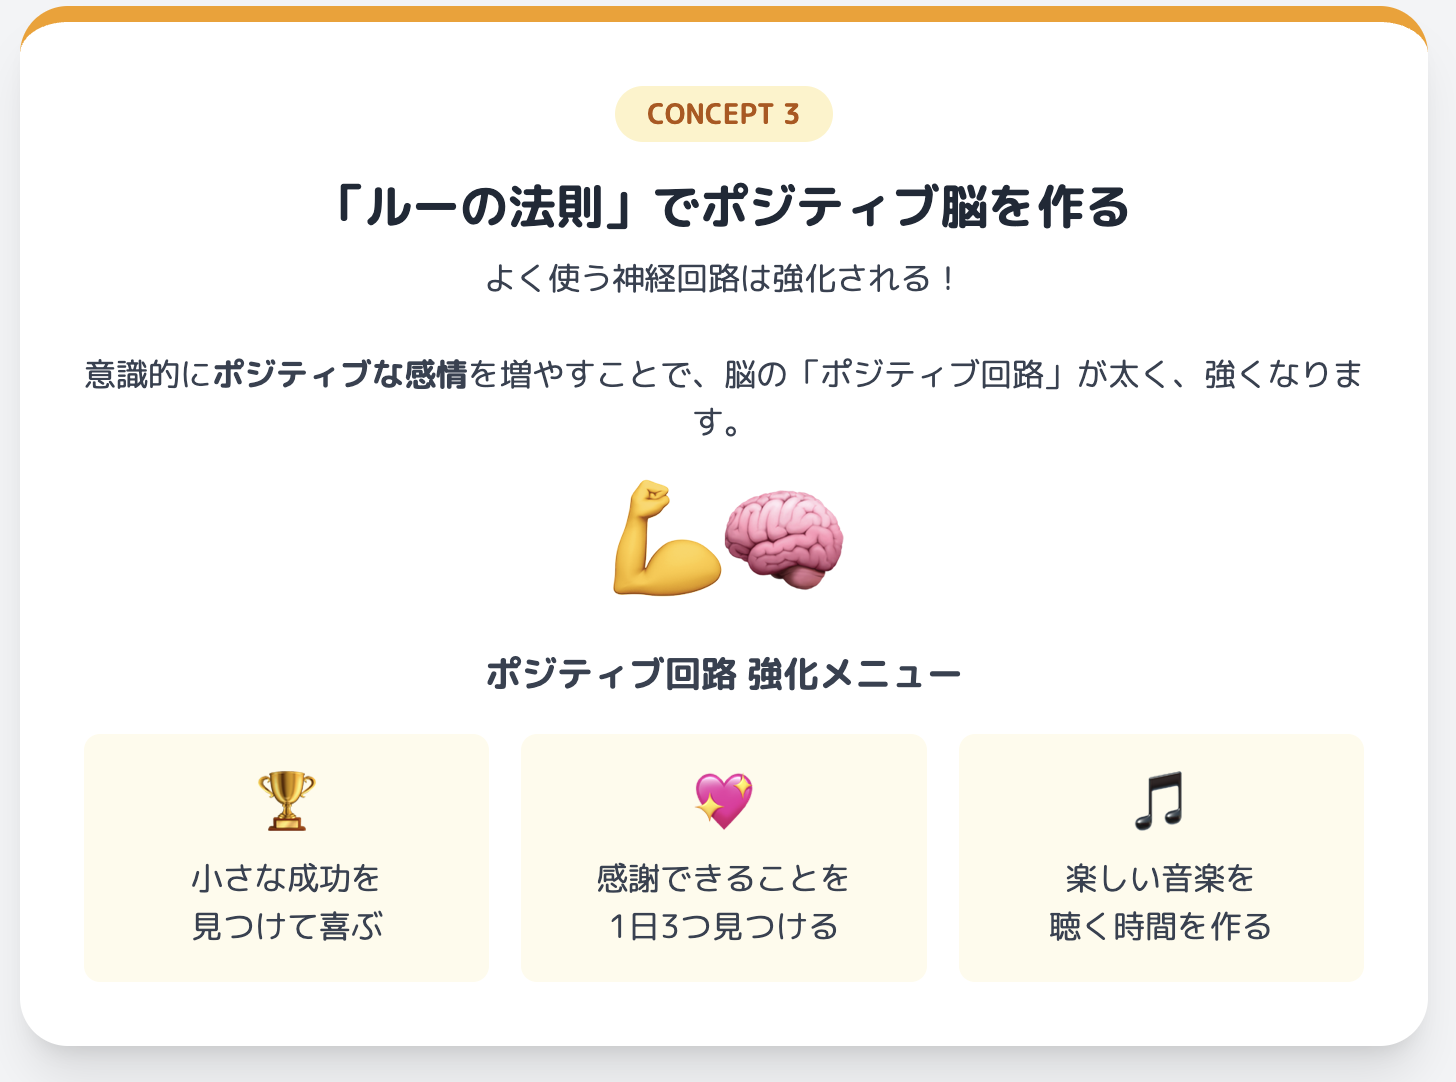The image size is (1456, 1082).
Task: Click the sparkling pink heart icon
Action: [723, 801]
